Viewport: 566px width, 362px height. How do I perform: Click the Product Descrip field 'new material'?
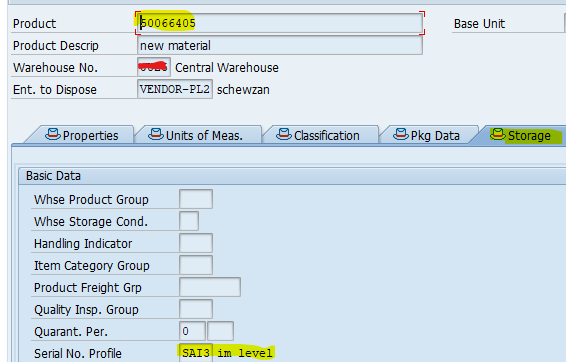pos(280,46)
